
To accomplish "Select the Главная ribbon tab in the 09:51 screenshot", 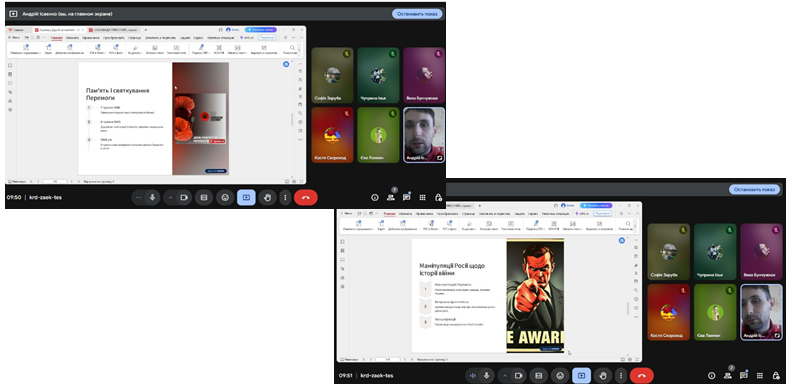I will (x=390, y=214).
